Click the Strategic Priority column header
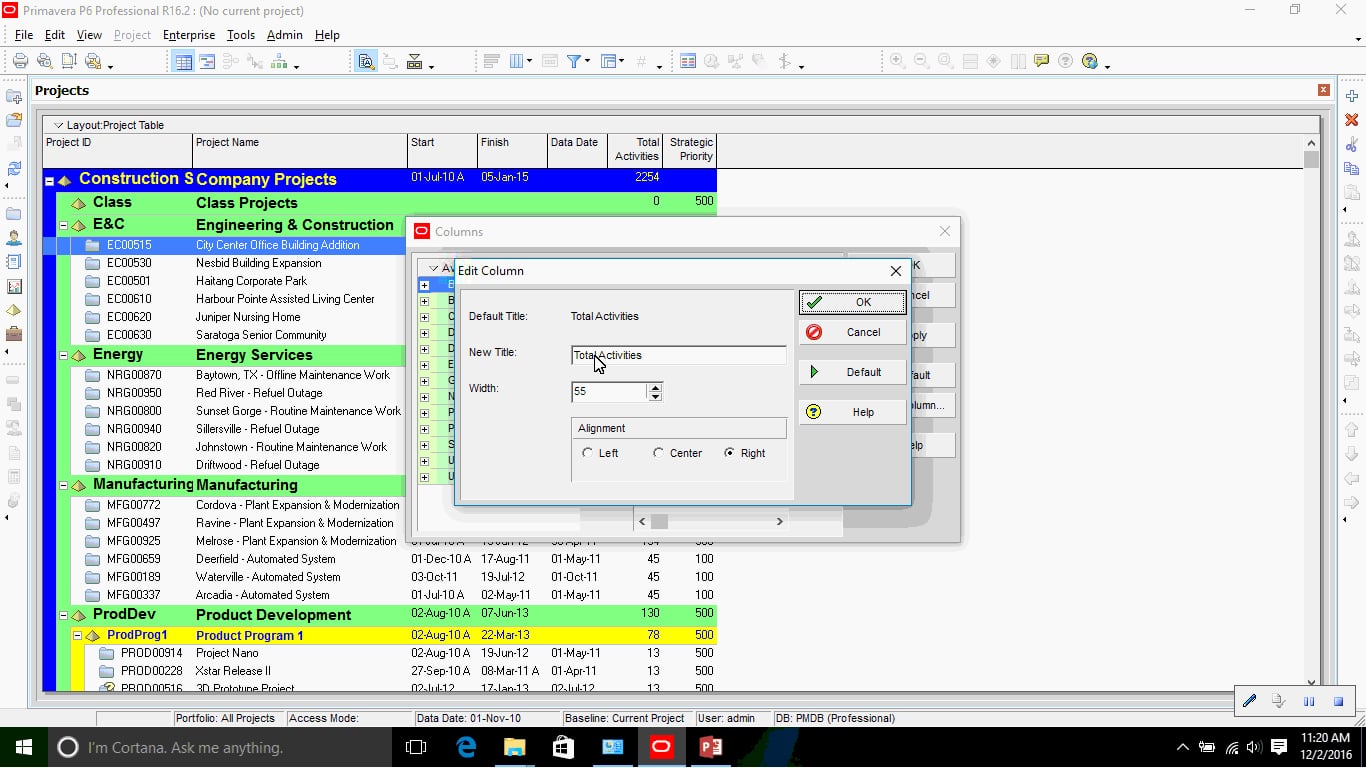Screen dimensions: 1366x768 coord(691,149)
